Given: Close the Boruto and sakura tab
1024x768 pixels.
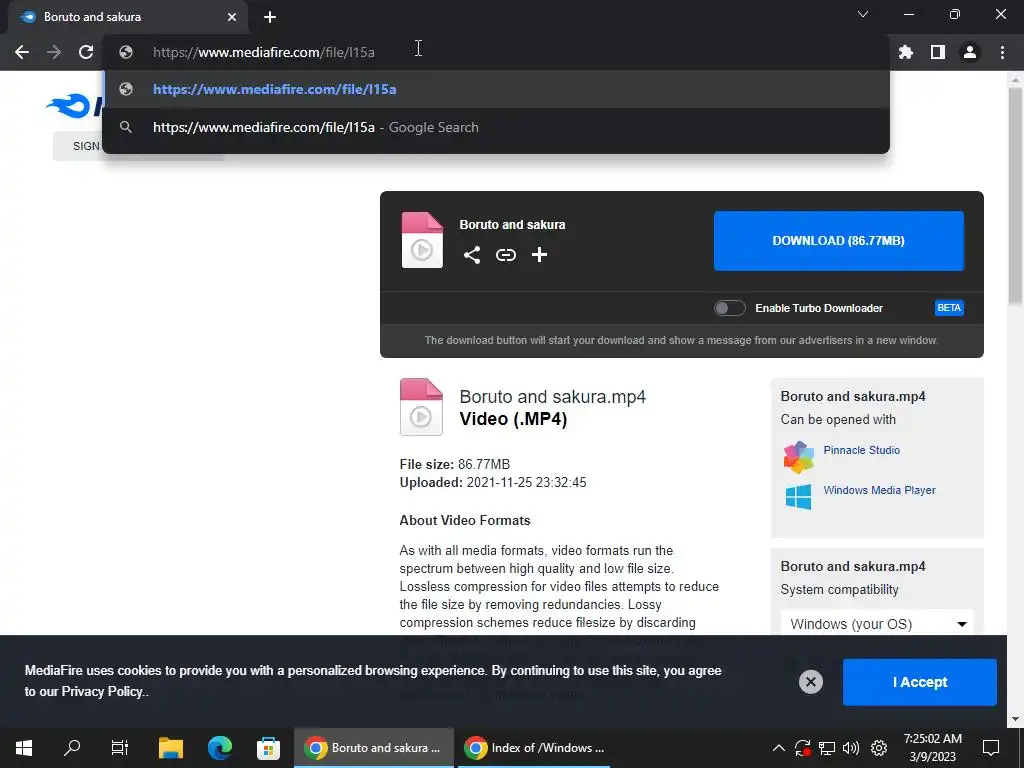Looking at the screenshot, I should tap(232, 17).
